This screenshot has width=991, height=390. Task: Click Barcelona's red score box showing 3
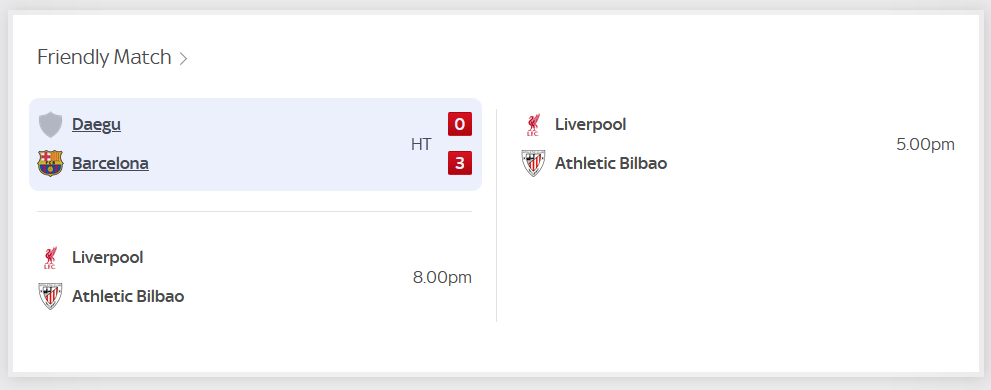point(460,163)
